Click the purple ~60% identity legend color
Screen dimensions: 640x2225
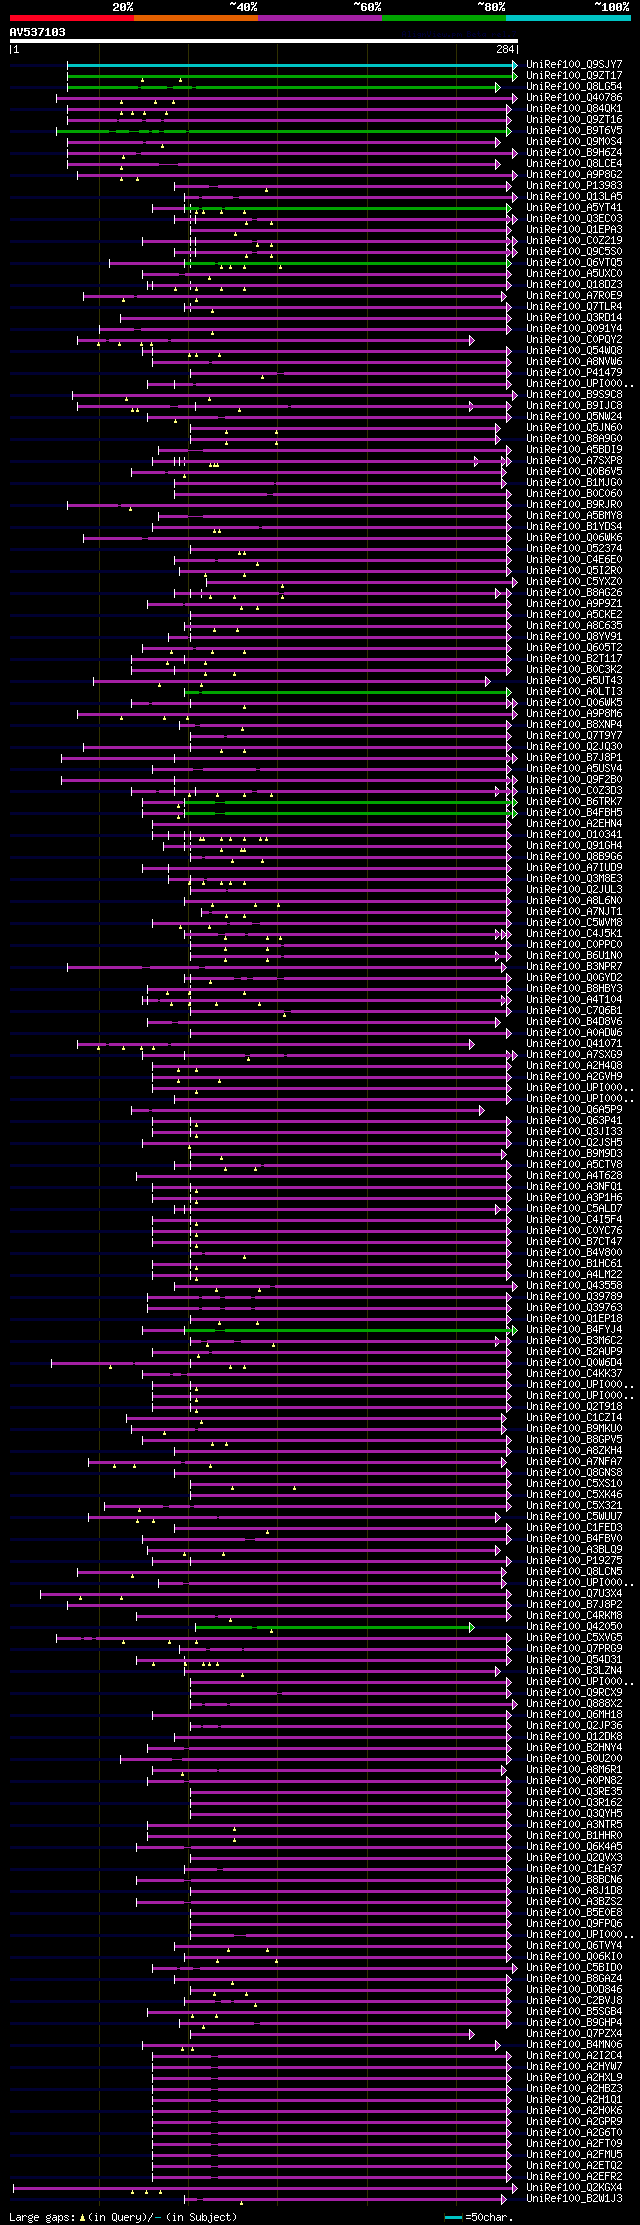(x=319, y=17)
